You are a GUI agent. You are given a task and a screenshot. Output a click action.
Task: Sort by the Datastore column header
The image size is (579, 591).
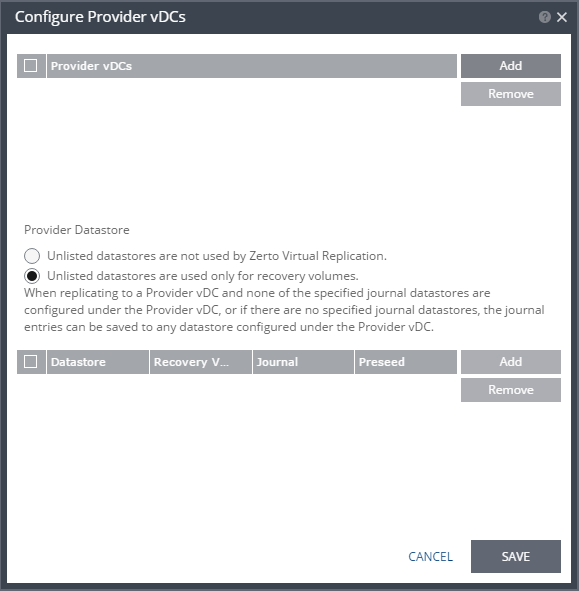tap(98, 362)
